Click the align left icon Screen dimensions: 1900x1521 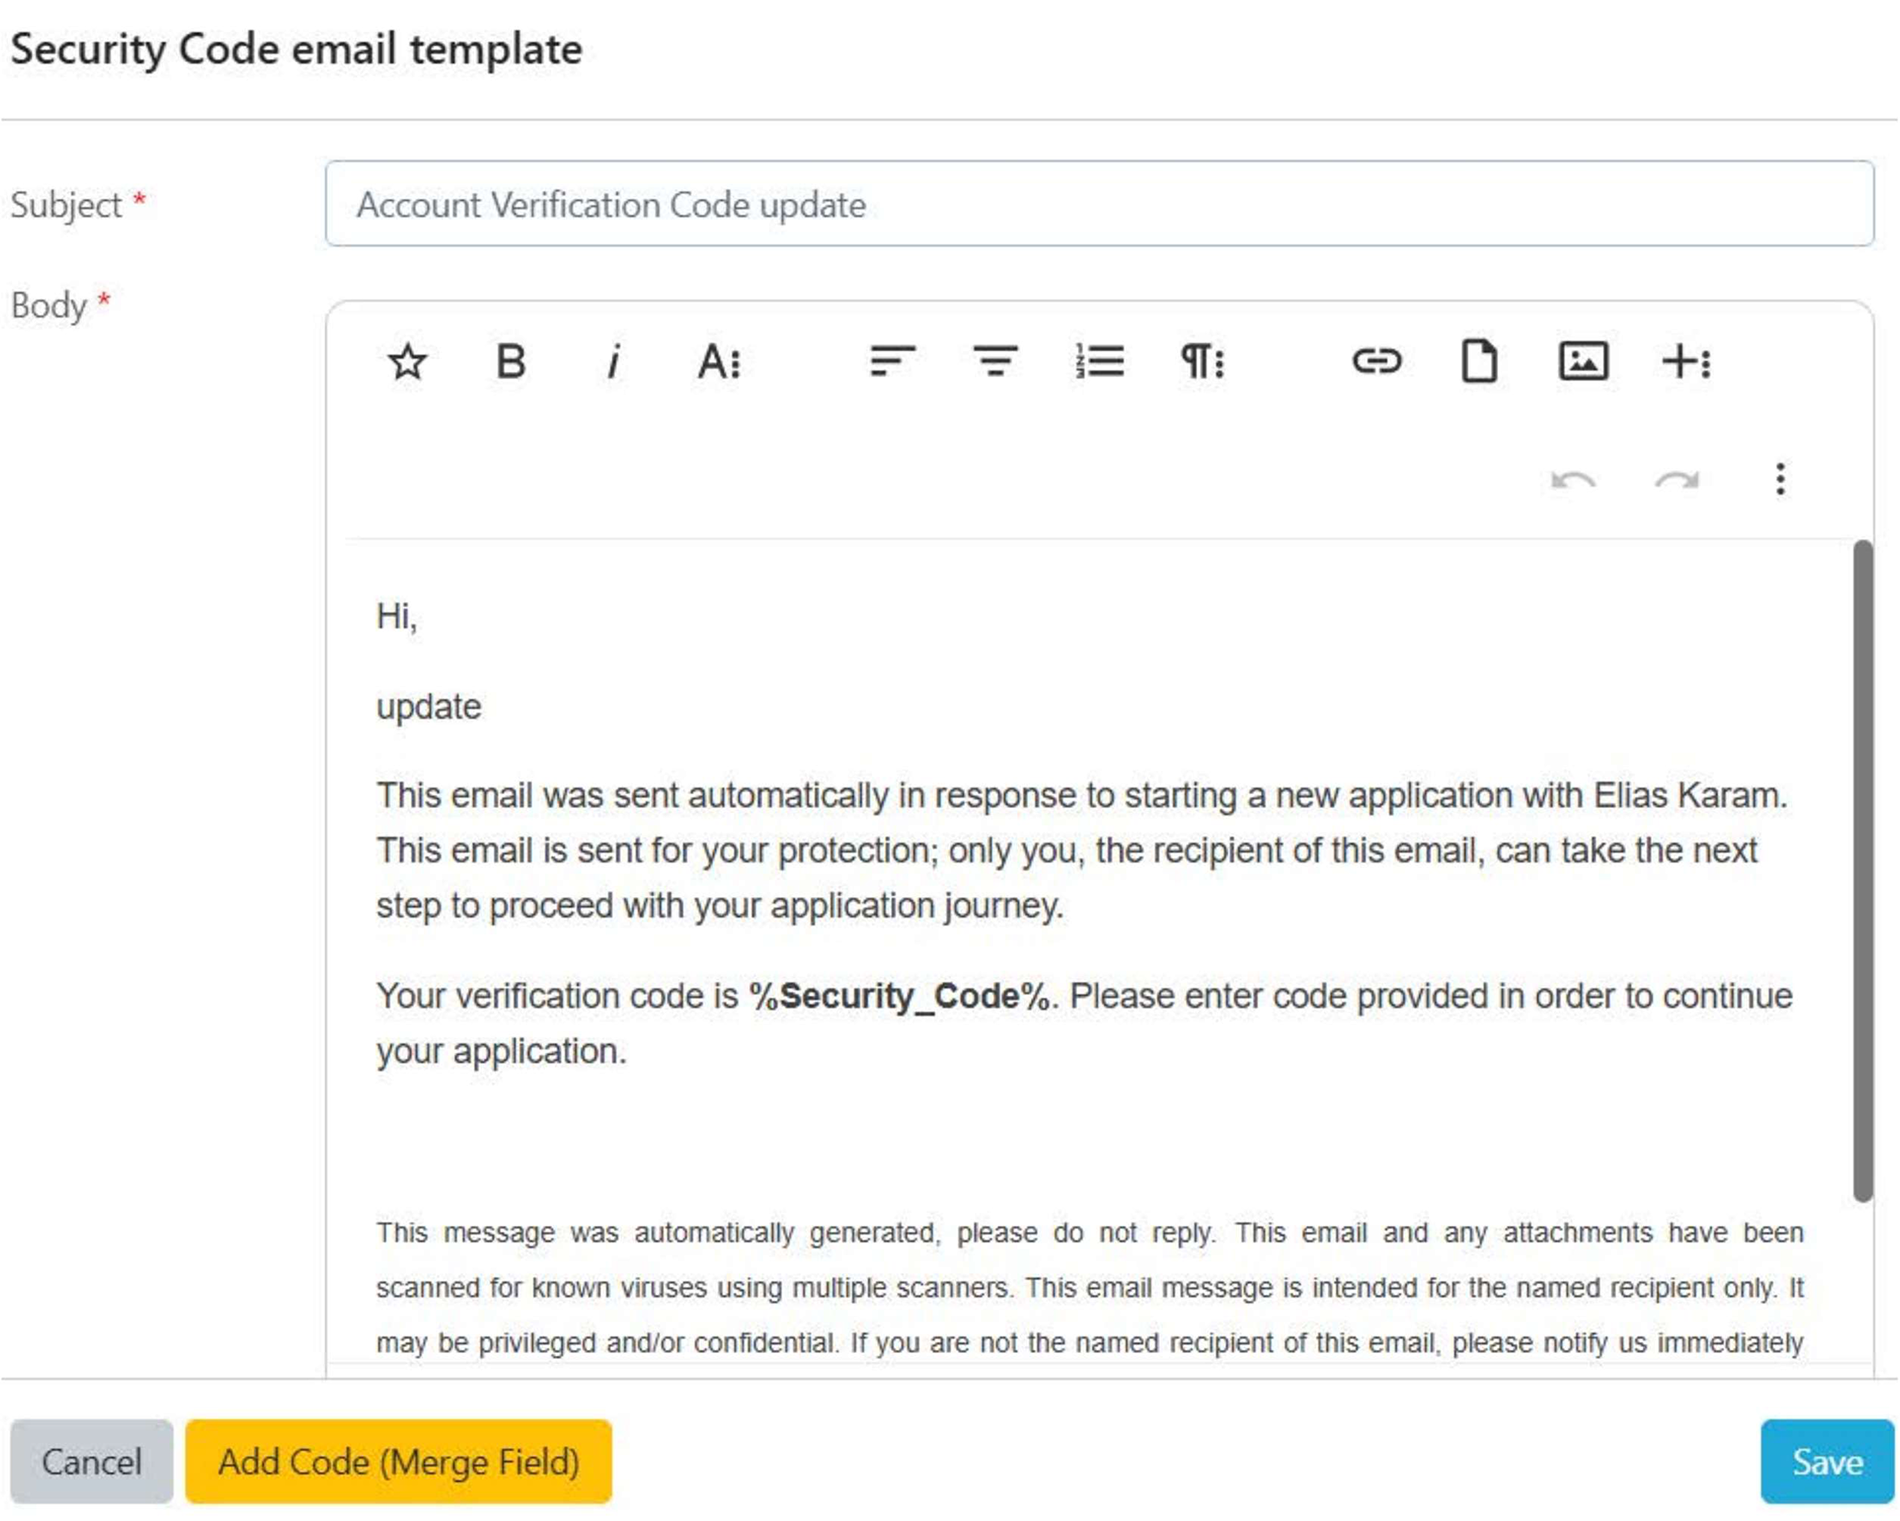pyautogui.click(x=892, y=361)
